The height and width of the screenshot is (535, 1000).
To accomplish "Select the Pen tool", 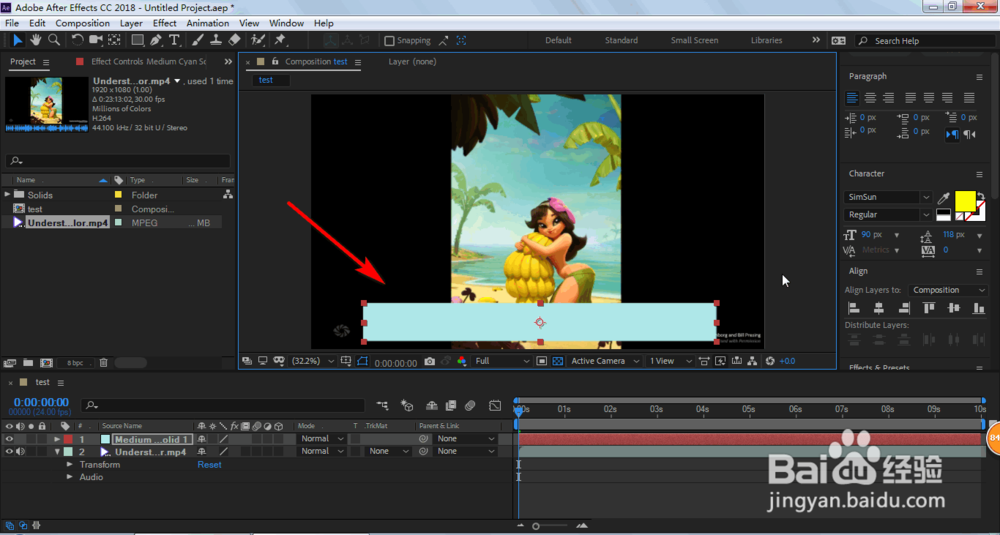I will (156, 40).
